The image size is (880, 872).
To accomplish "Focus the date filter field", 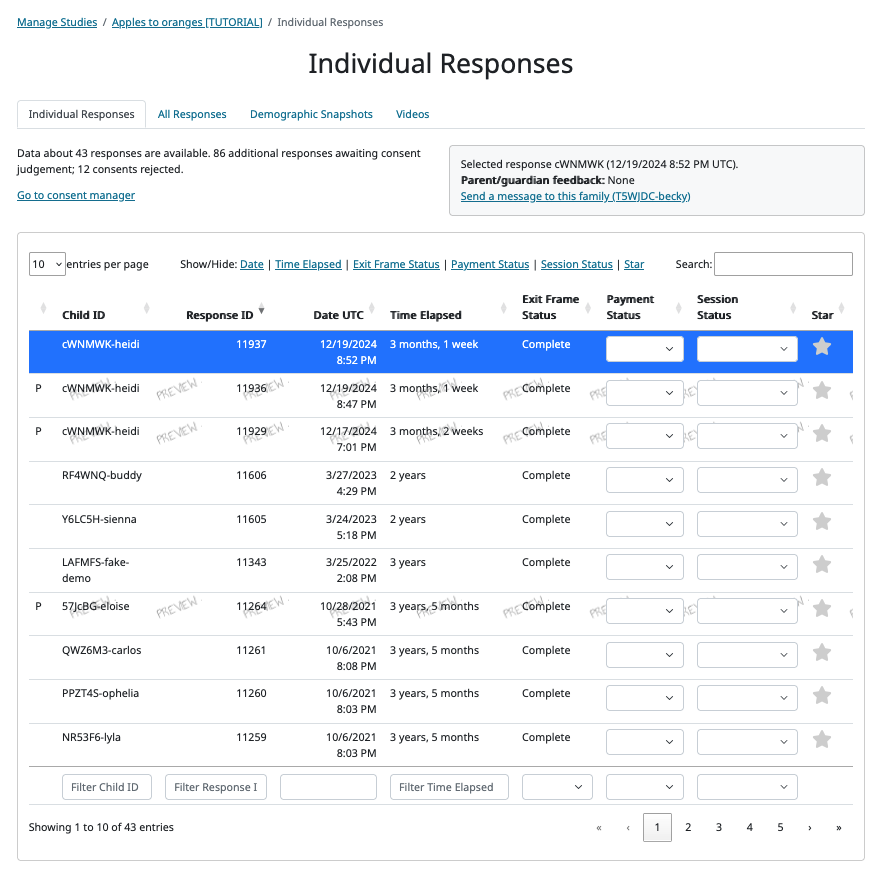I will point(328,787).
